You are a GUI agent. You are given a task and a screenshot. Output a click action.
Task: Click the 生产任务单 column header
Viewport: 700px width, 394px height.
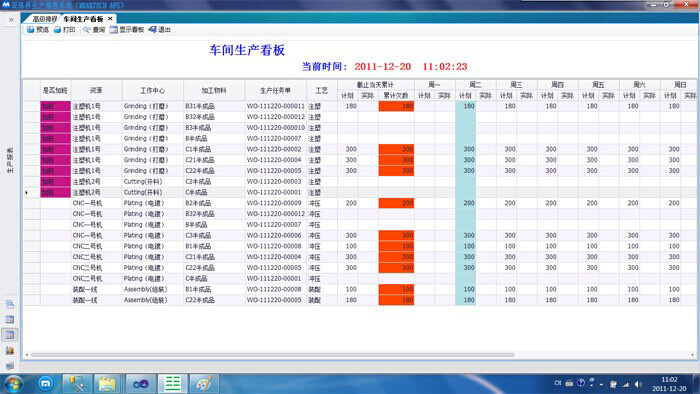coord(275,90)
